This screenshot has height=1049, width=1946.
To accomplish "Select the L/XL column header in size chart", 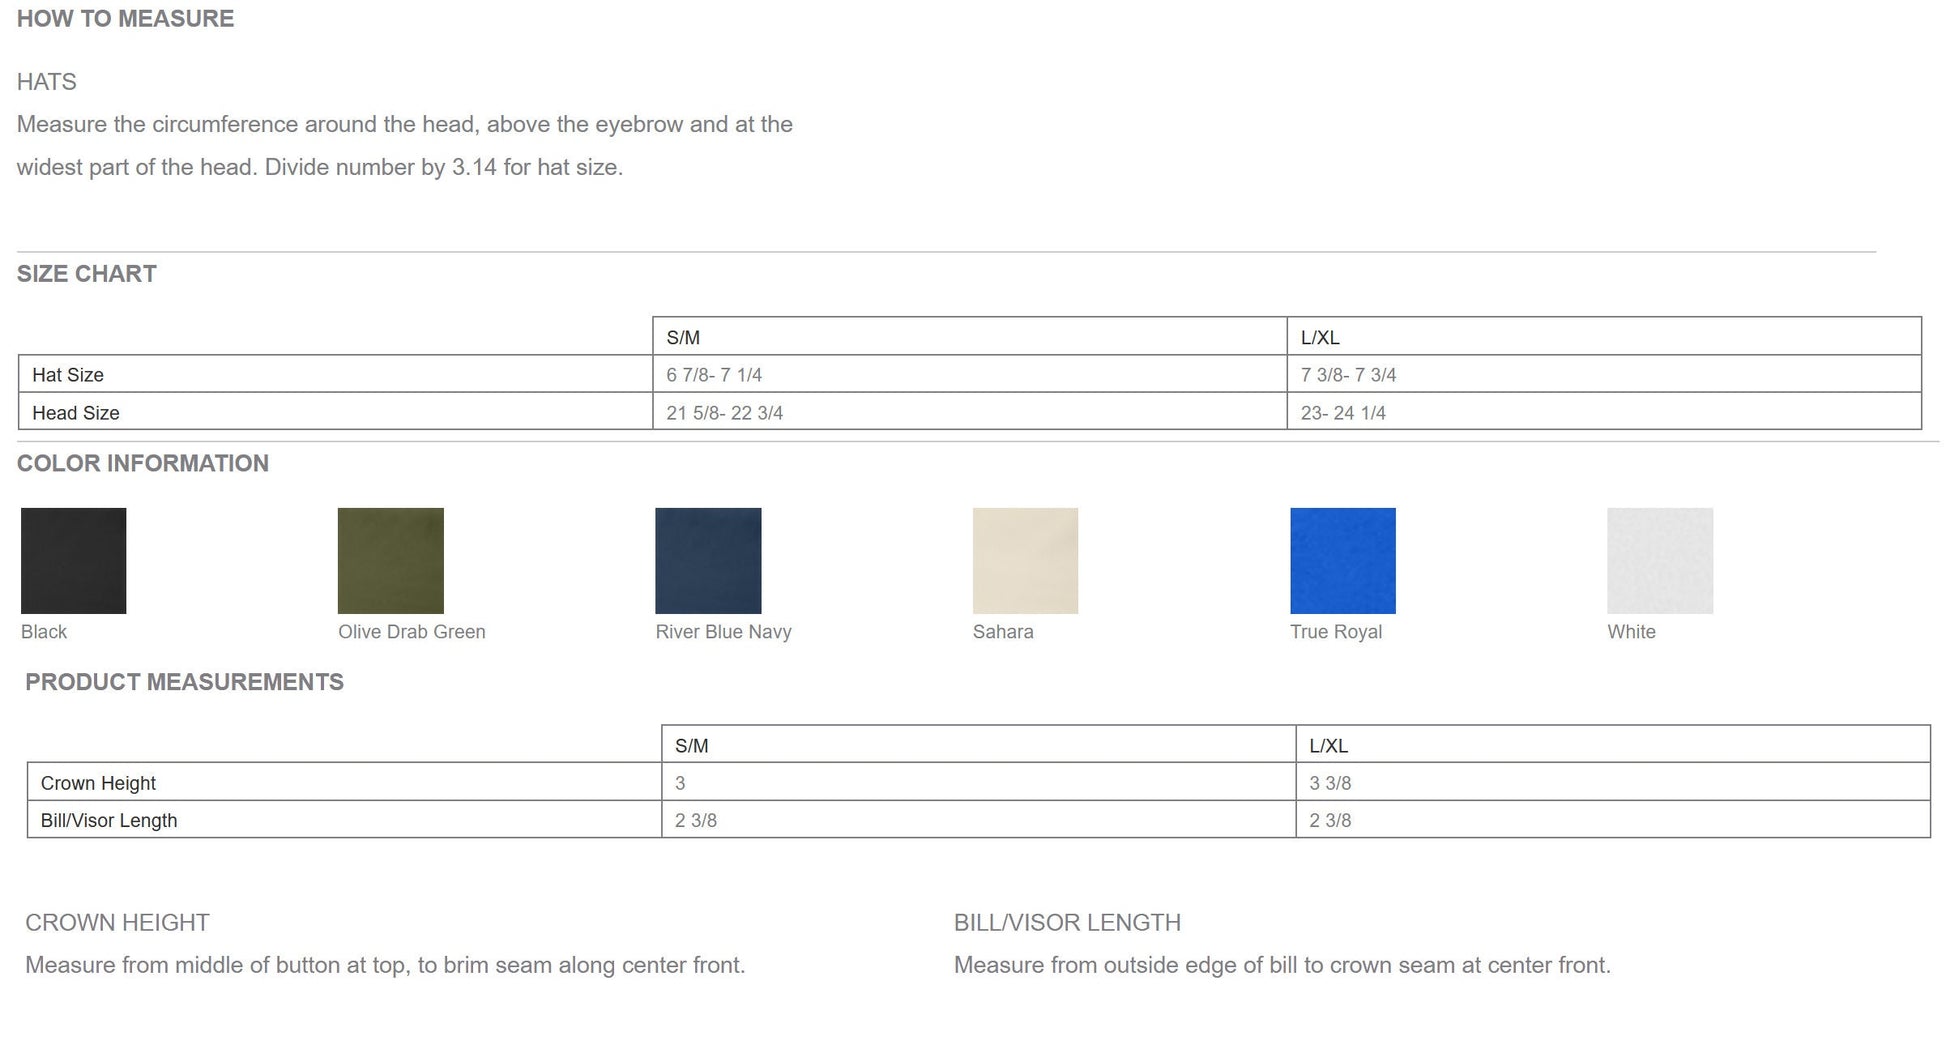I will tap(1320, 338).
